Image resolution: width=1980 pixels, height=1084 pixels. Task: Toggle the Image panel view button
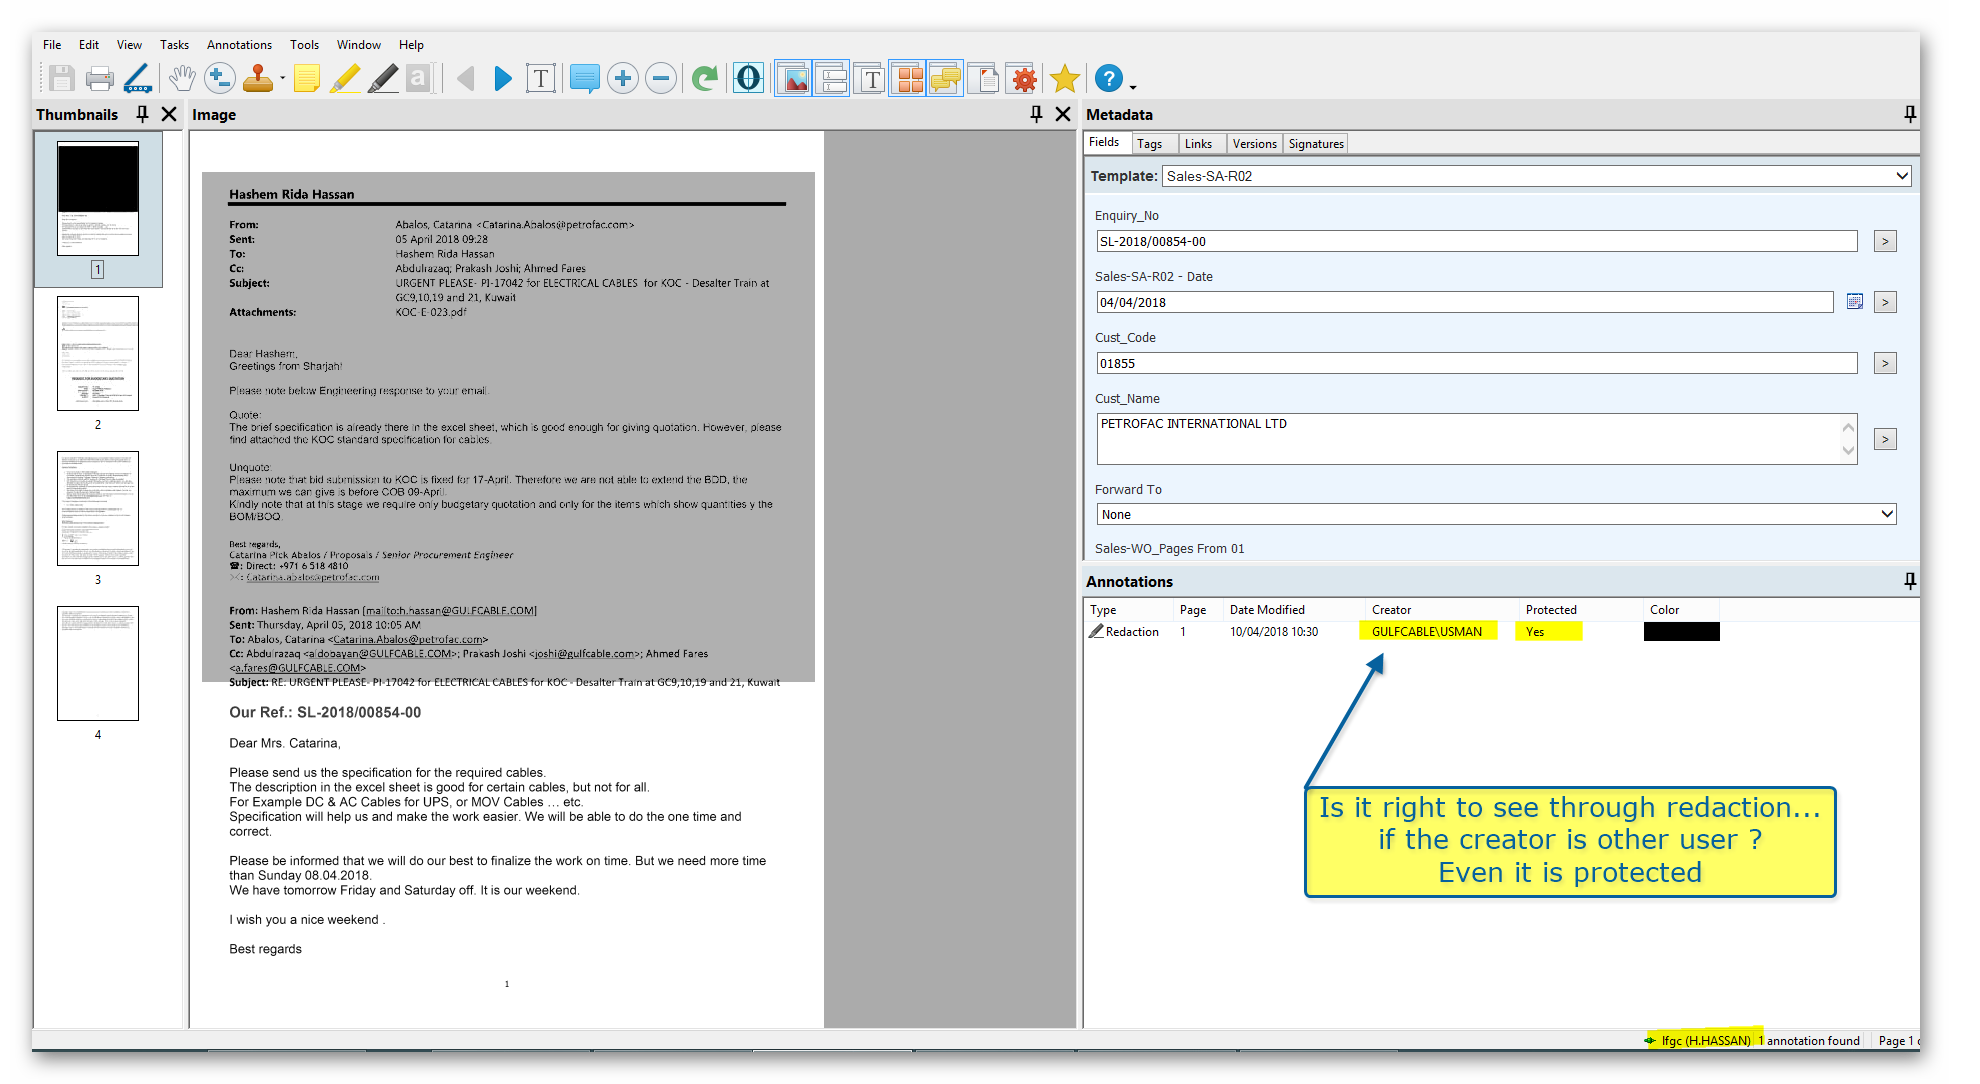(794, 78)
